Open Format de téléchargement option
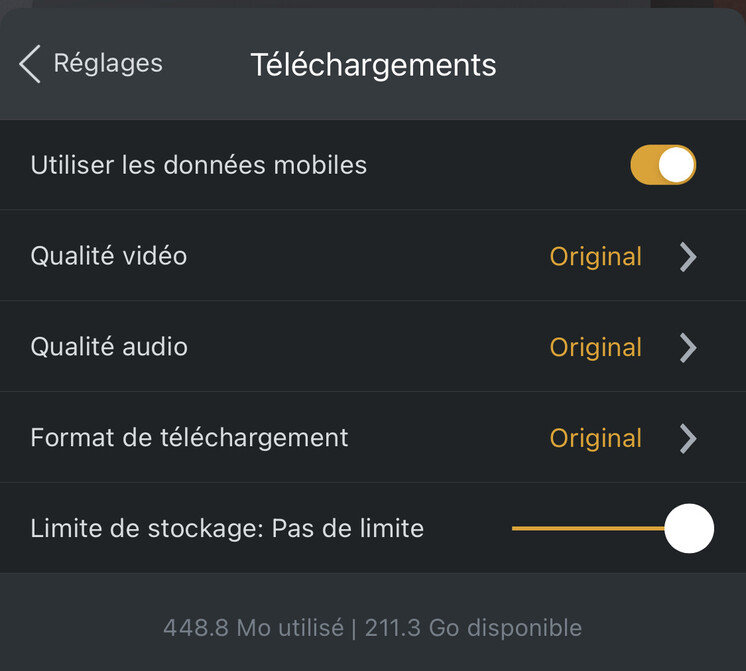The height and width of the screenshot is (671, 746). click(189, 438)
